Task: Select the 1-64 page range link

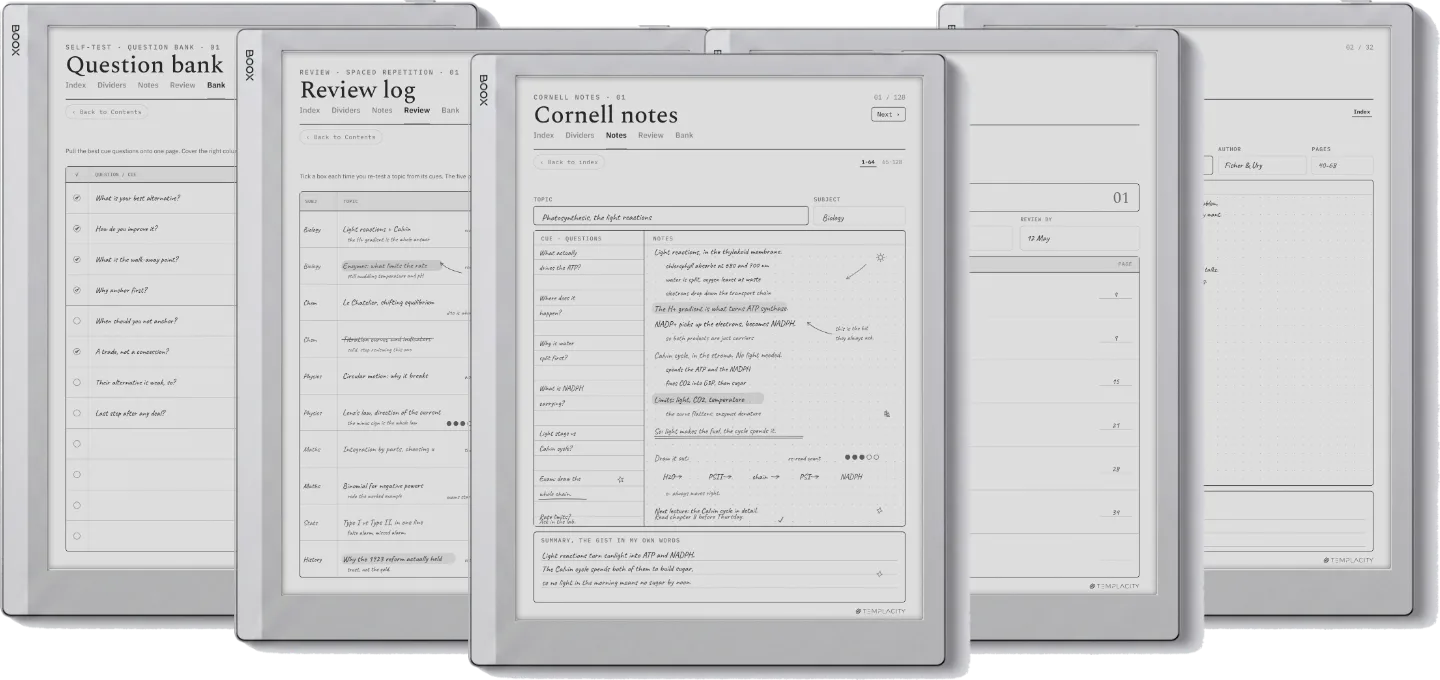Action: [x=867, y=162]
